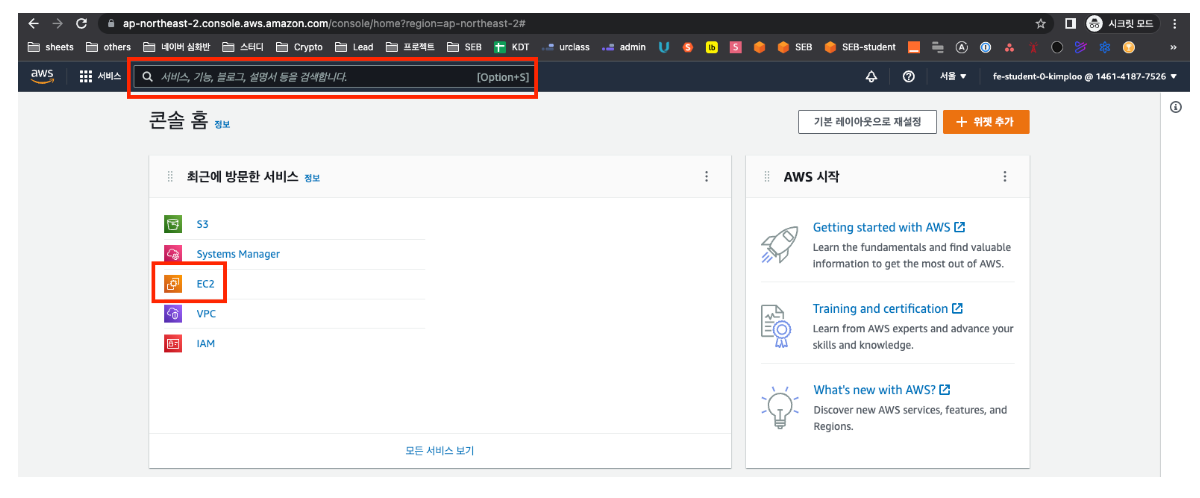
Task: Open 정보 link next to 콘솔 홈
Action: tap(222, 124)
